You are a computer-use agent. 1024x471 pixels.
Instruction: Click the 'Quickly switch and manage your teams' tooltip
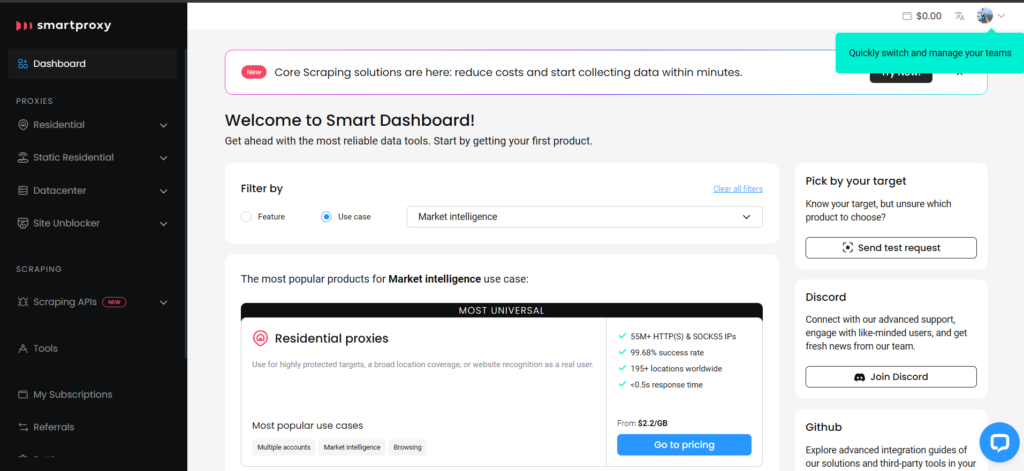tap(930, 53)
